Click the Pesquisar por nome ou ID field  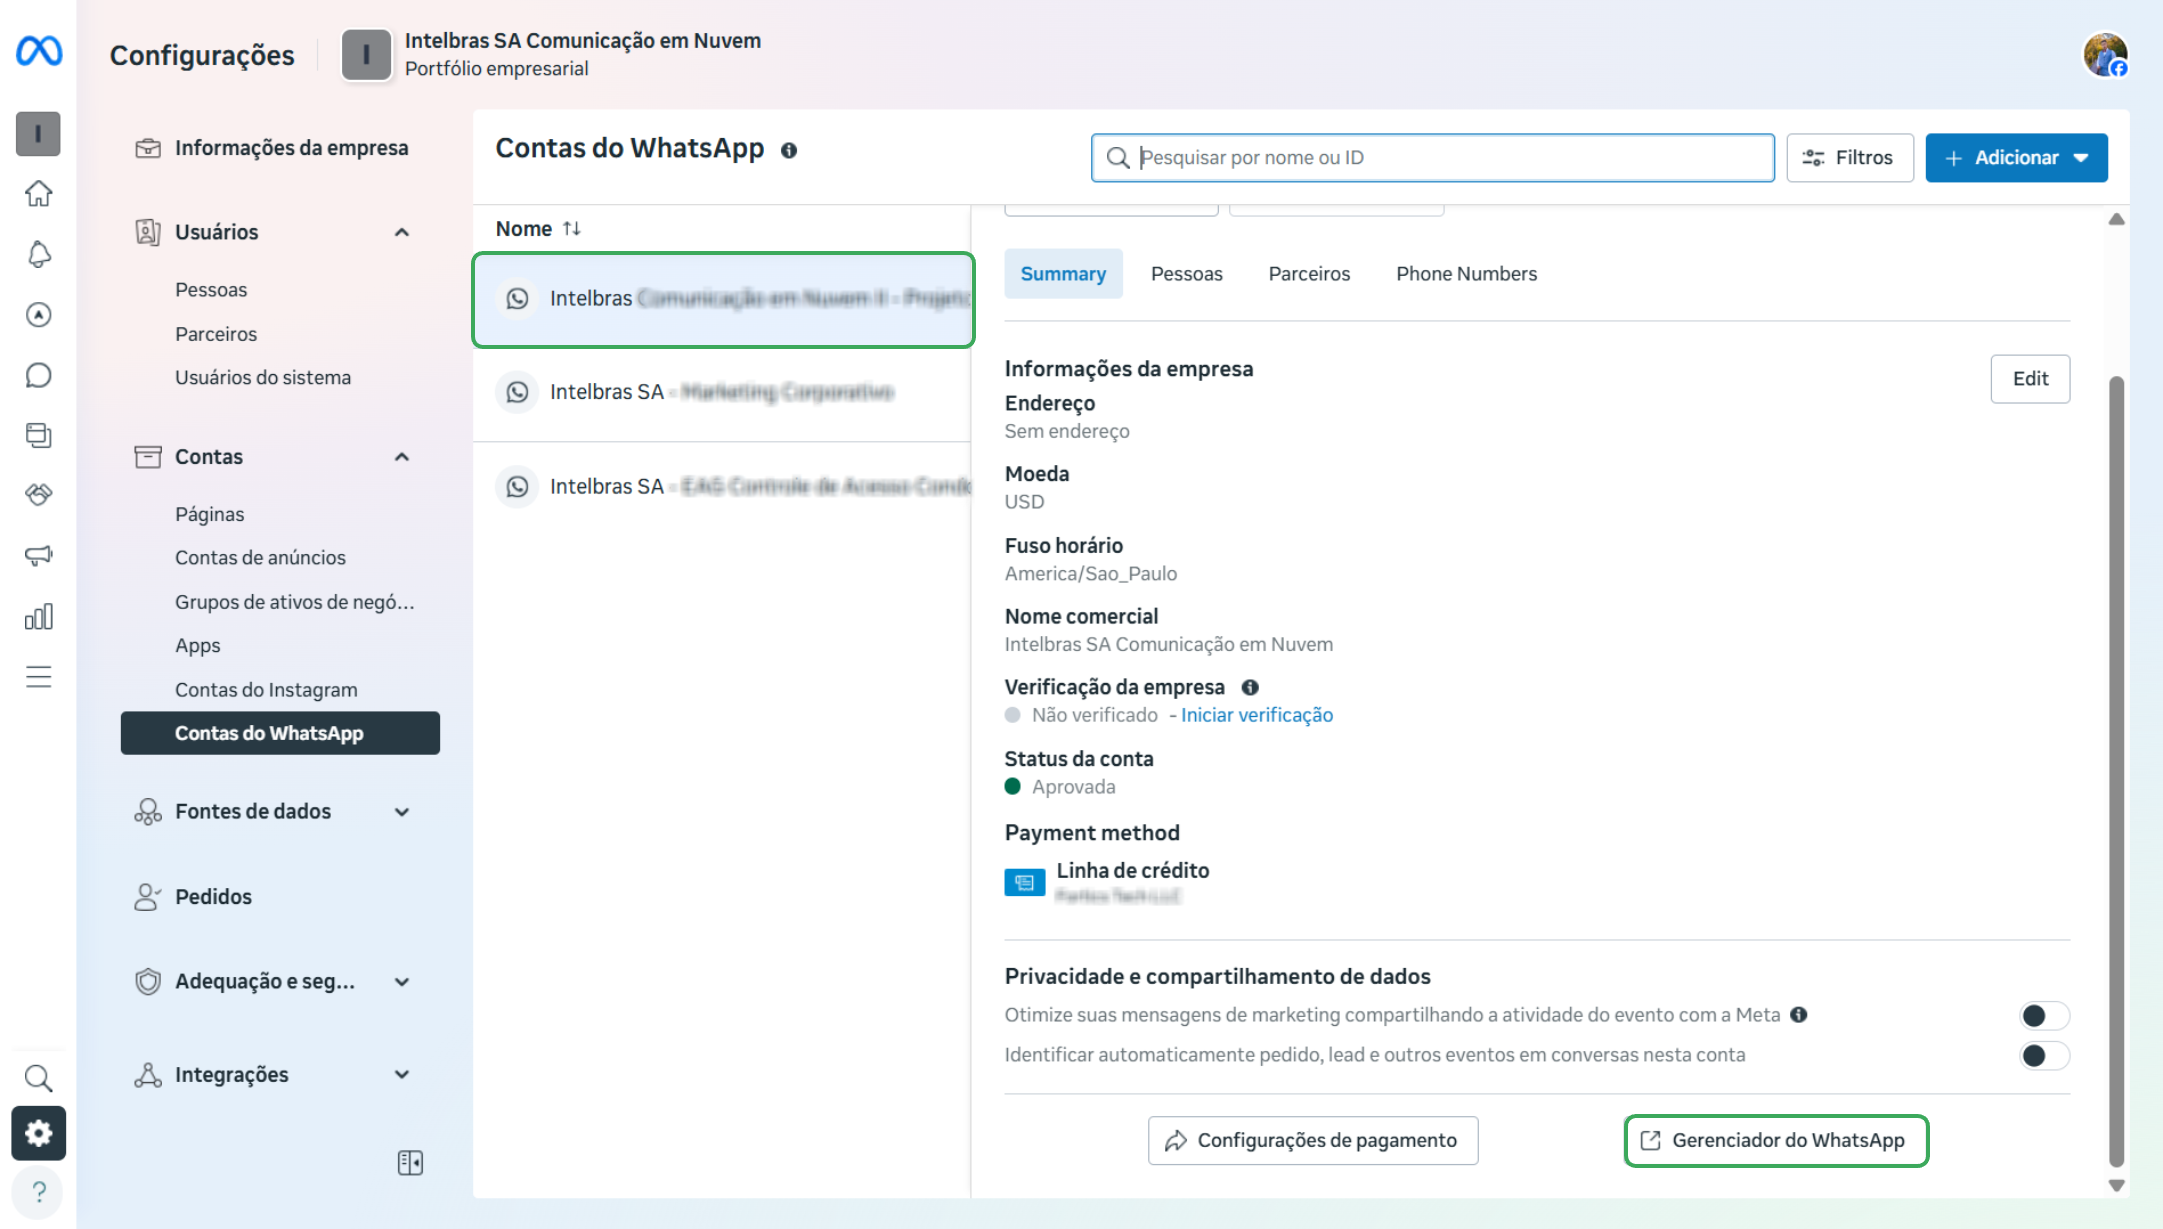click(x=1432, y=158)
